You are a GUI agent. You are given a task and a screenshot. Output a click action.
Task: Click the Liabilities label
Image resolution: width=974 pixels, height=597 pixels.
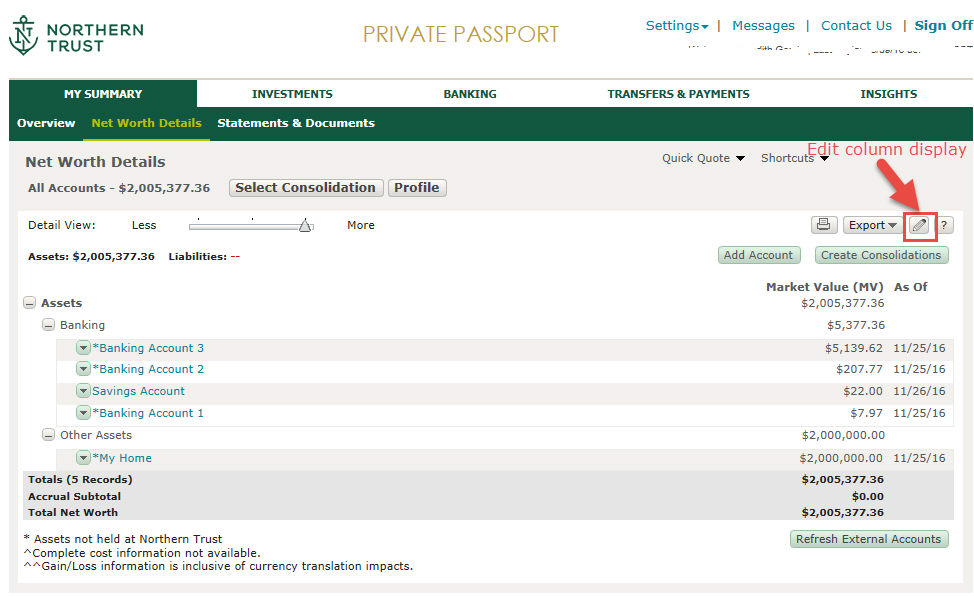click(198, 257)
